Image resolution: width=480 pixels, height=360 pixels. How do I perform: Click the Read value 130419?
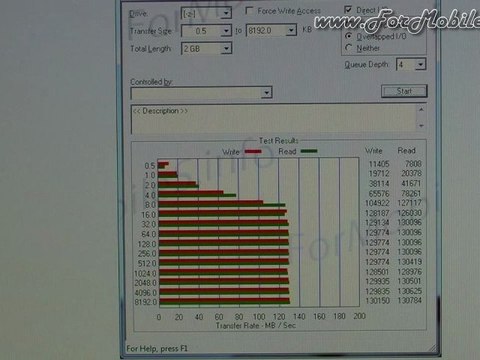pos(410,262)
